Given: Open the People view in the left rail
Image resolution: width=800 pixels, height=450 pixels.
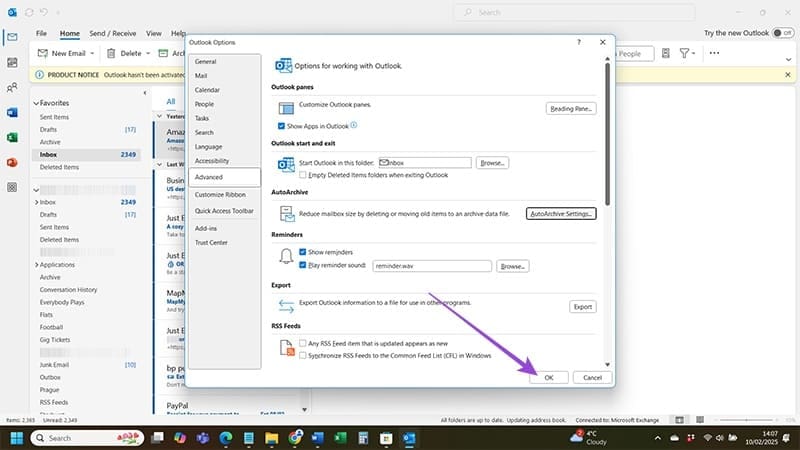Looking at the screenshot, I should tap(12, 87).
